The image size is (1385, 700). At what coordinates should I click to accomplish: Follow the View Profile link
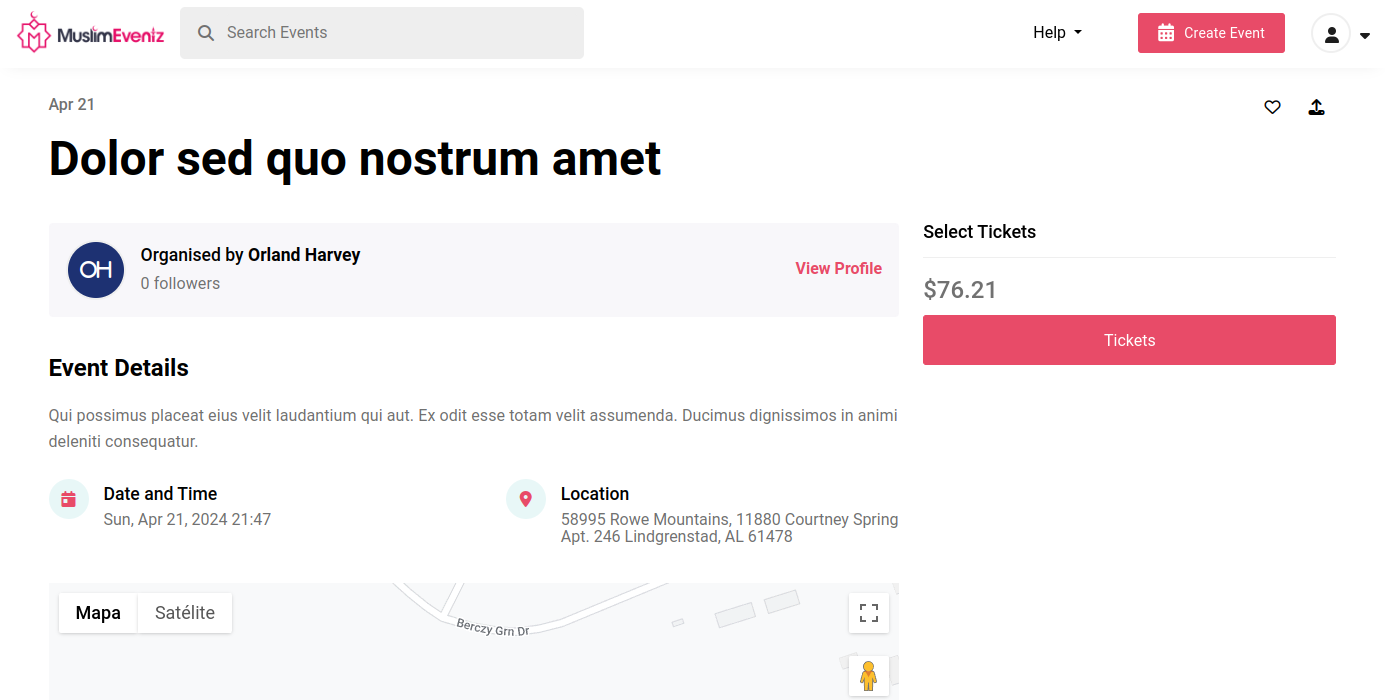pyautogui.click(x=838, y=268)
